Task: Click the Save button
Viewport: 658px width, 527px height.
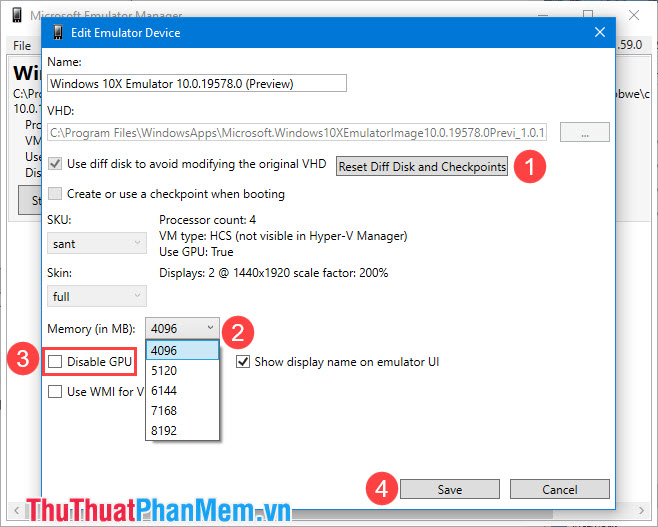Action: [x=449, y=489]
